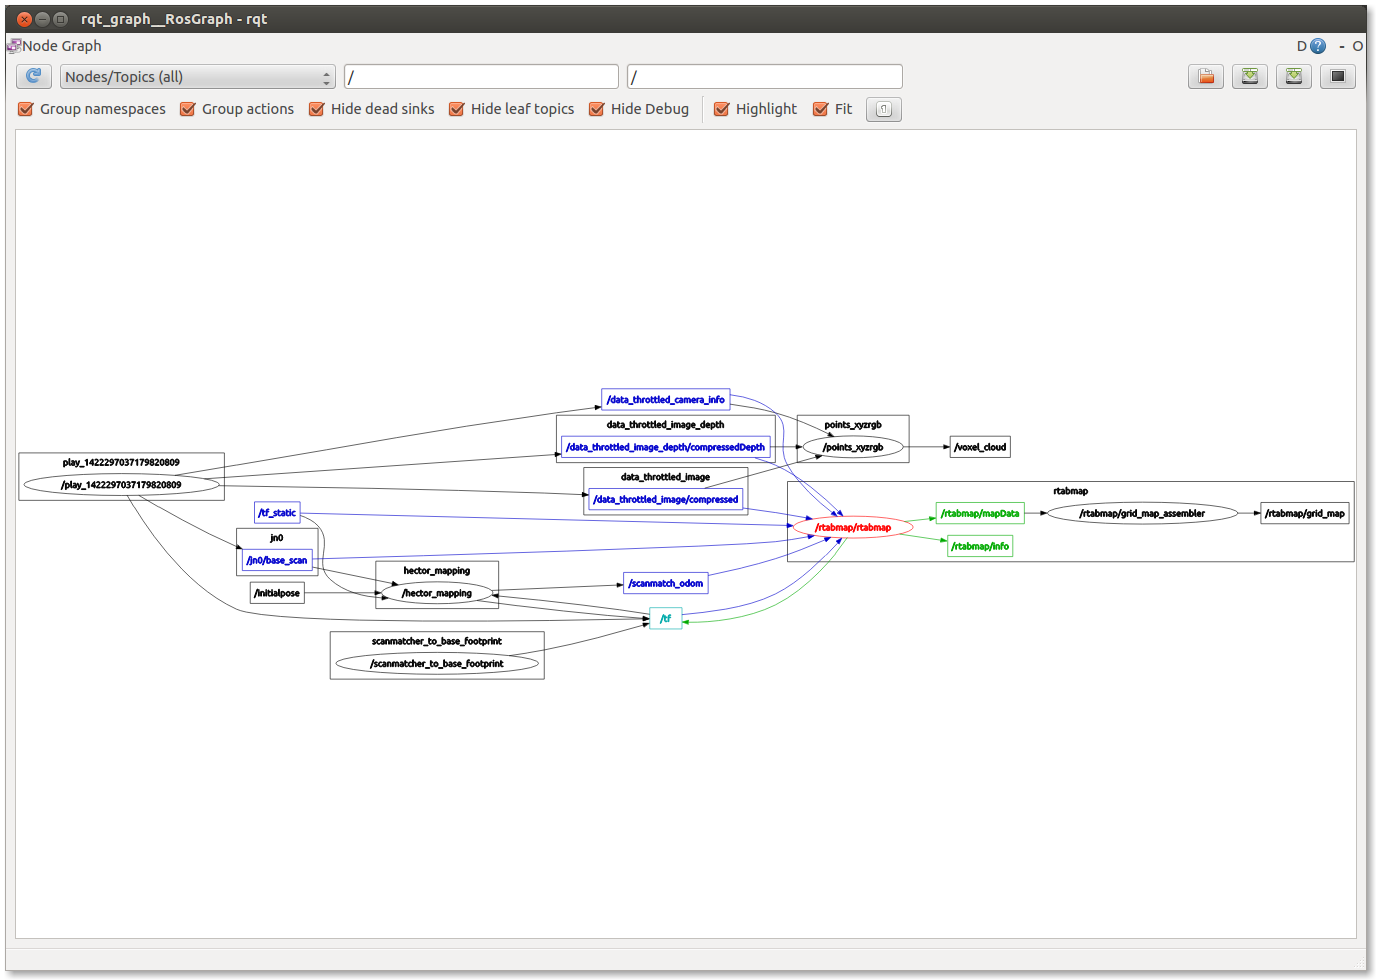Uncheck Group namespaces checkbox
Viewport: 1376px width, 980px height.
point(27,109)
